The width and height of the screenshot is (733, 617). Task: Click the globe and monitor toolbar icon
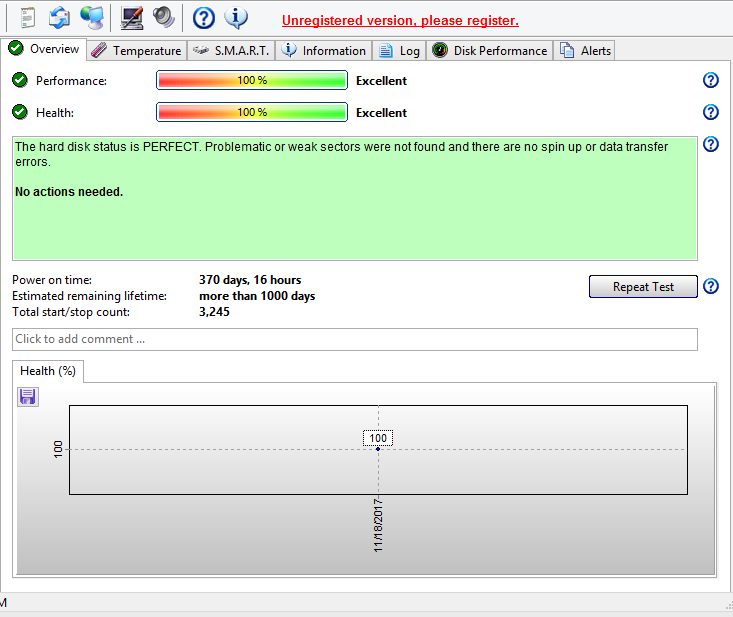click(92, 18)
